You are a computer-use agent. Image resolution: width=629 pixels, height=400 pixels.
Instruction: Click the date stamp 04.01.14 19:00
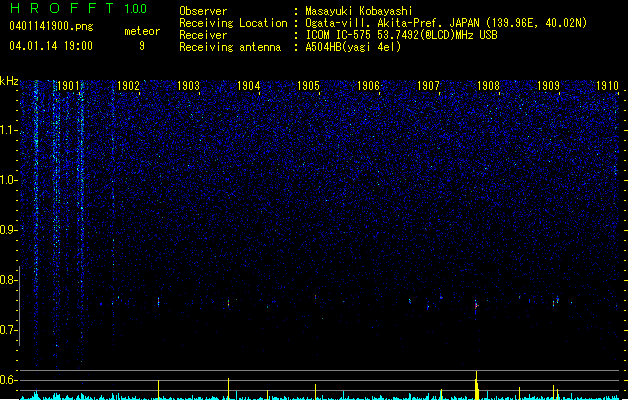(x=51, y=46)
